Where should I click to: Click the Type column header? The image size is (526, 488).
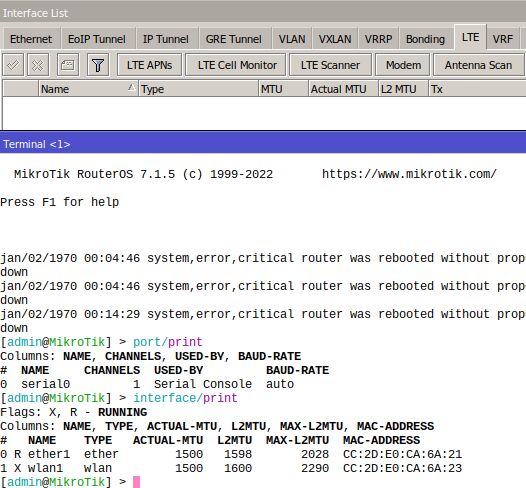click(x=198, y=89)
